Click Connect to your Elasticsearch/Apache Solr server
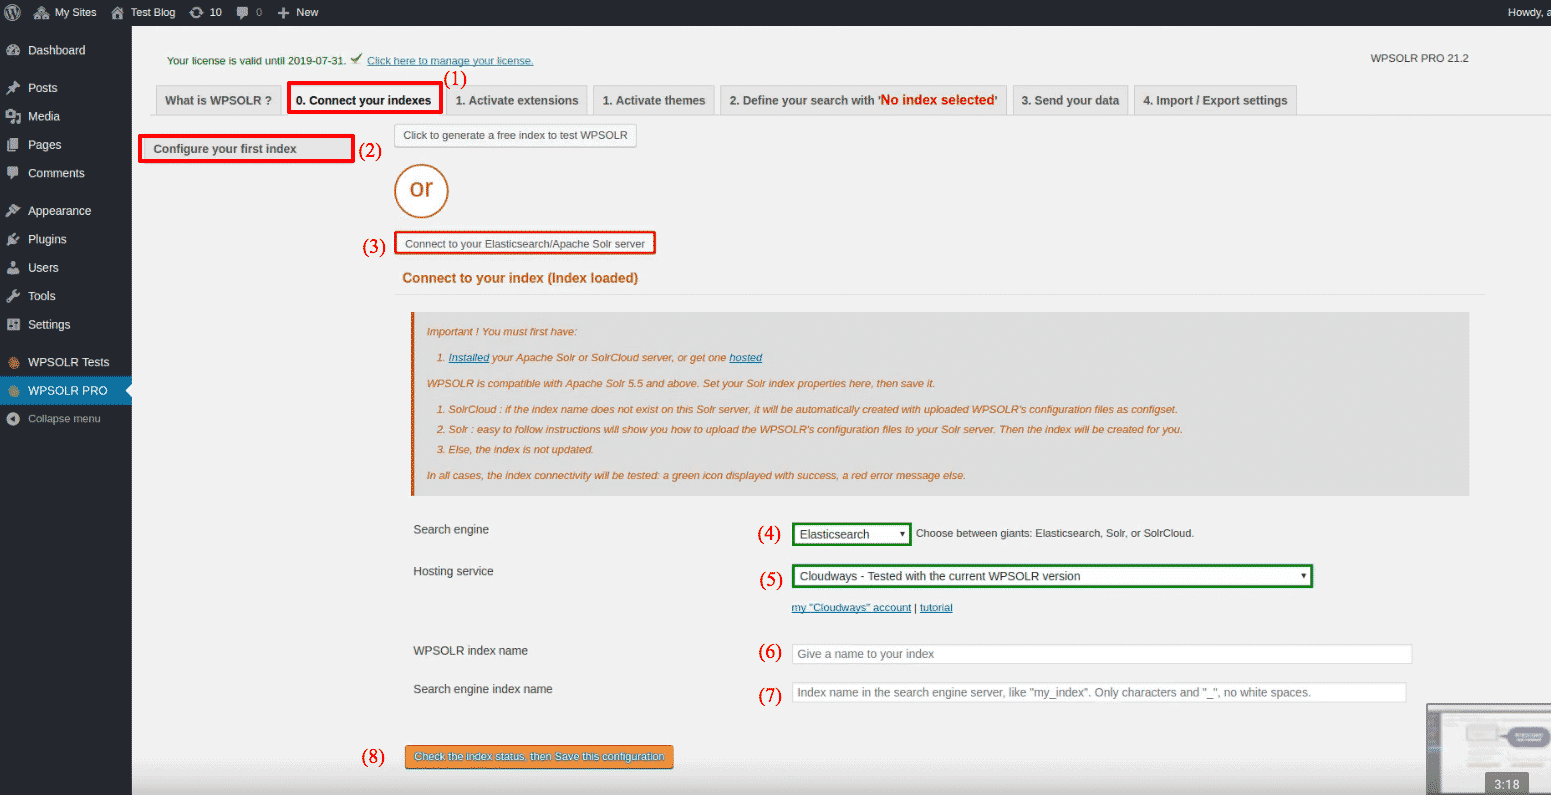 coord(525,244)
